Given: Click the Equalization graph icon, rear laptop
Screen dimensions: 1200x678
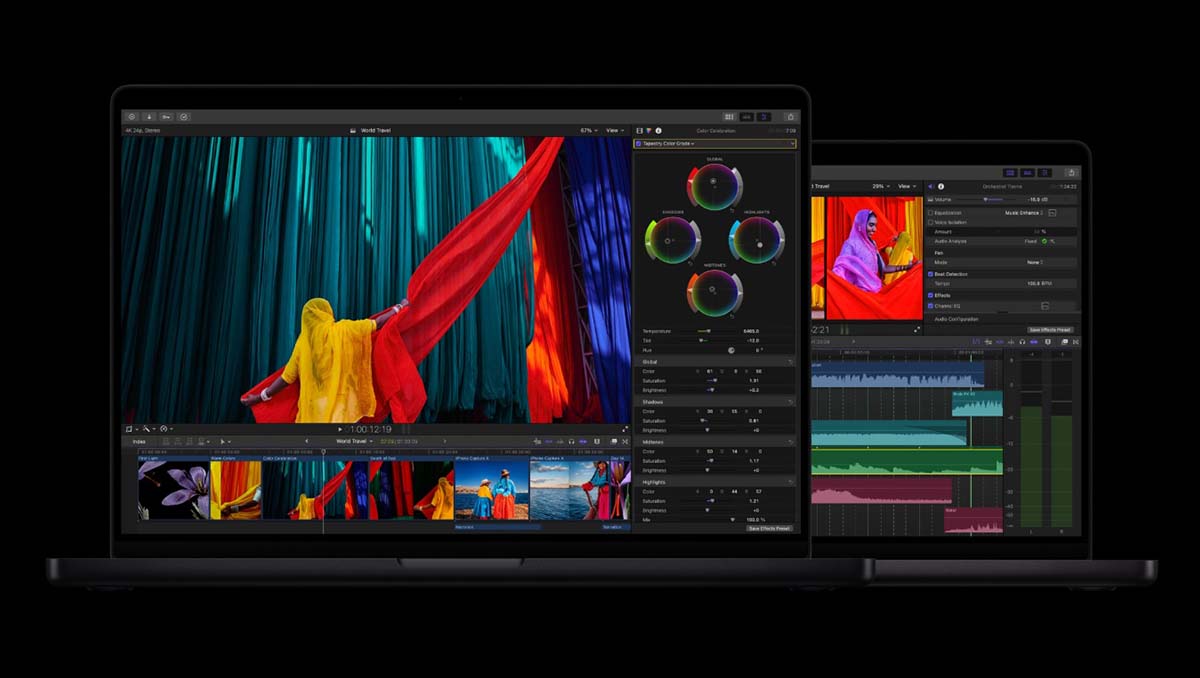Looking at the screenshot, I should click(x=1052, y=213).
